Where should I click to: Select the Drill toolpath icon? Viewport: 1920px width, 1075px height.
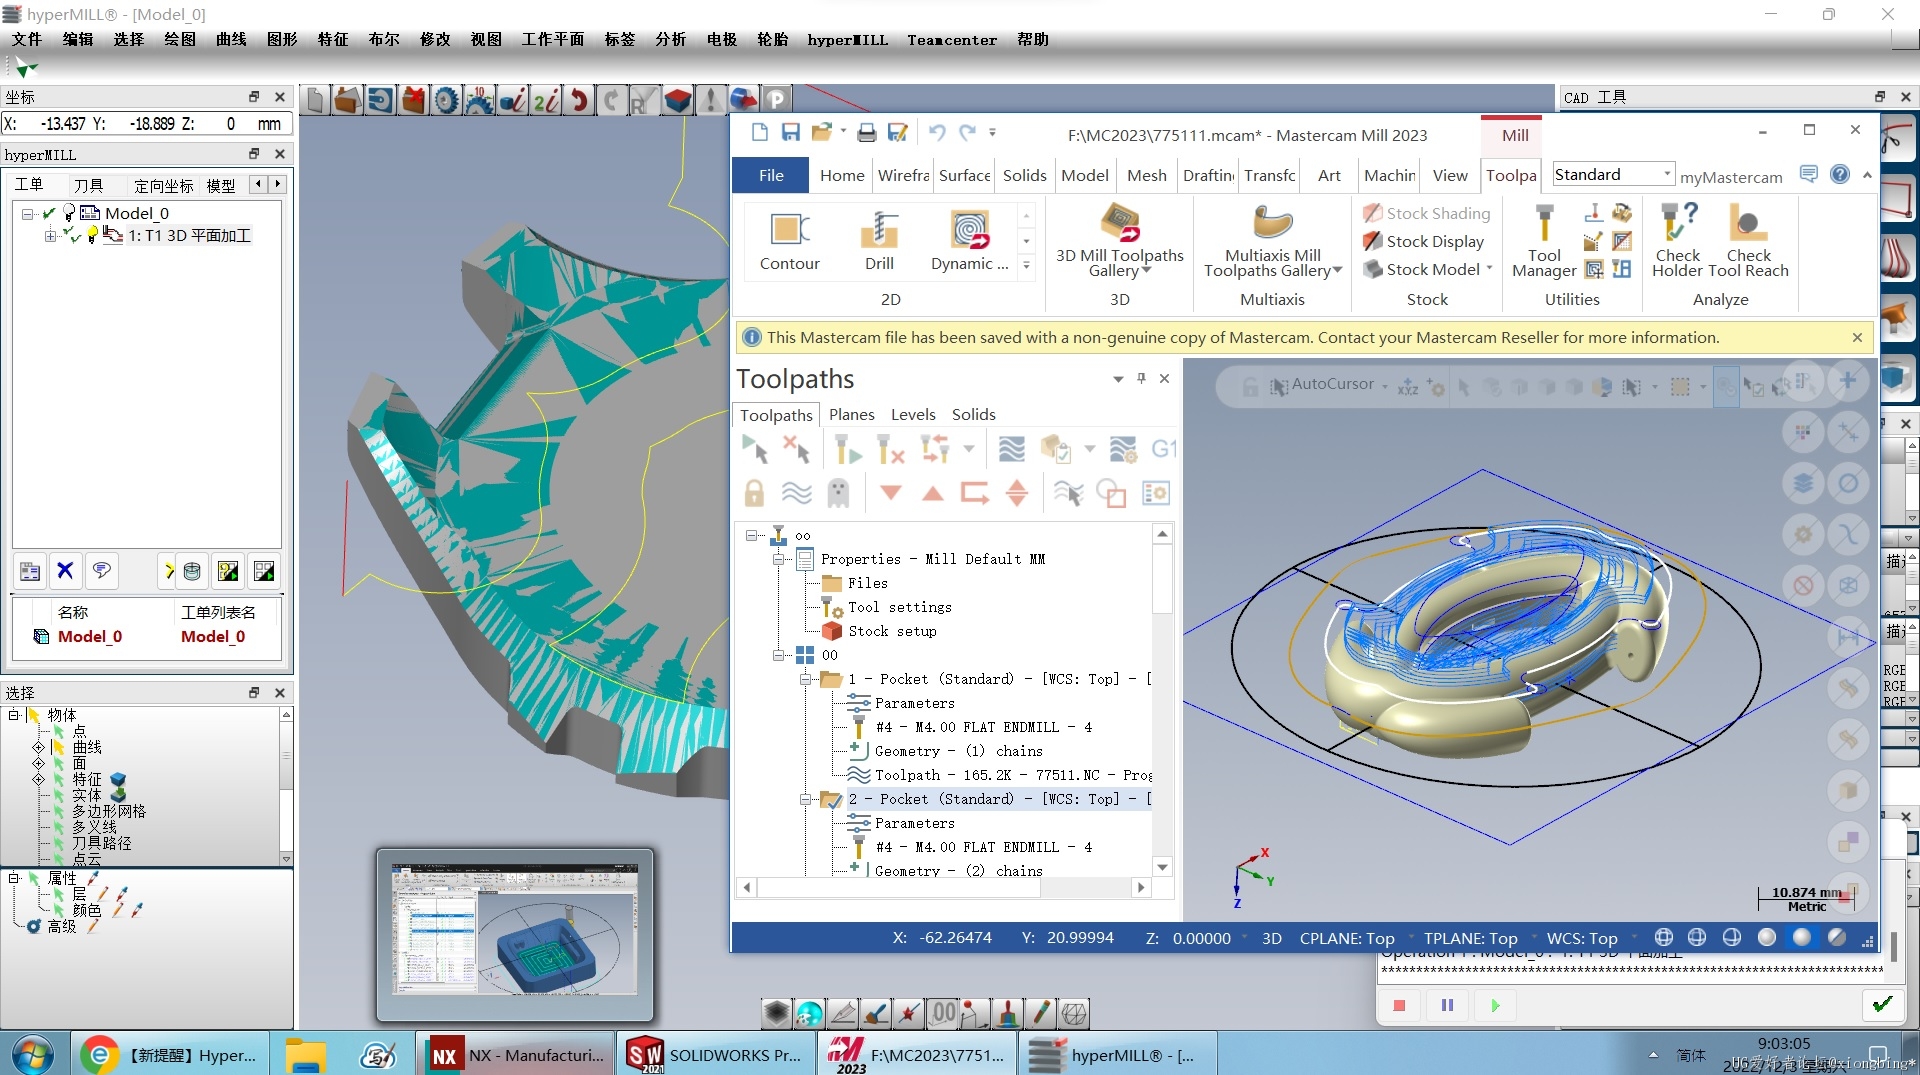click(879, 241)
